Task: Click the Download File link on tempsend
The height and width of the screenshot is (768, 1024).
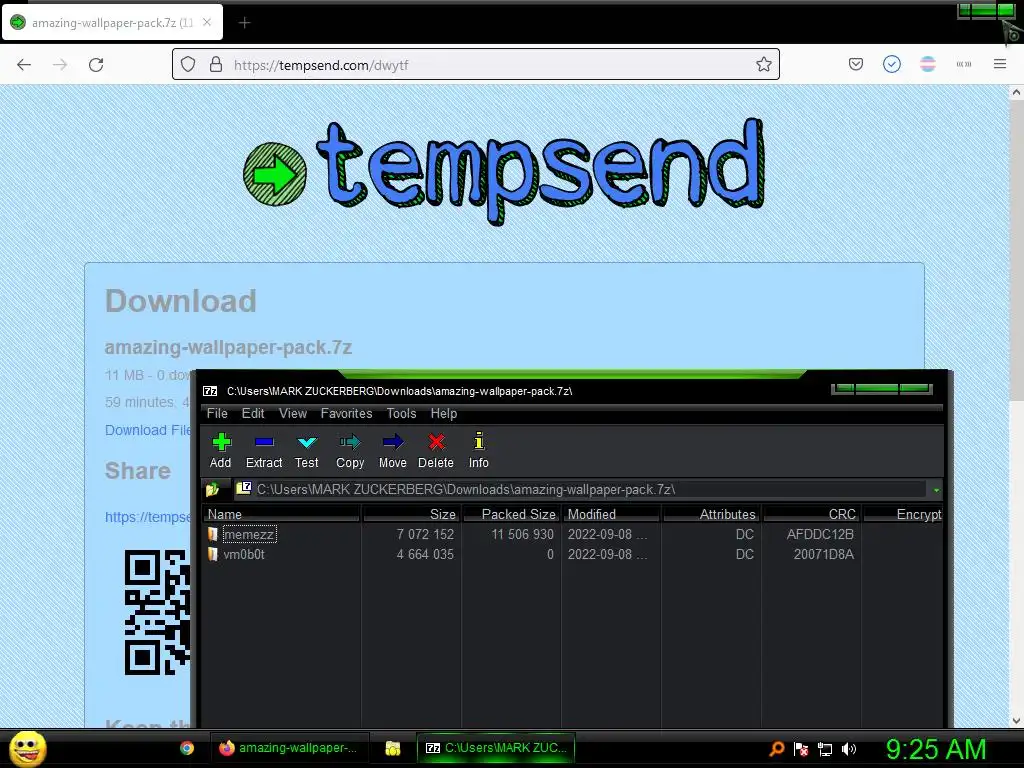Action: 148,430
